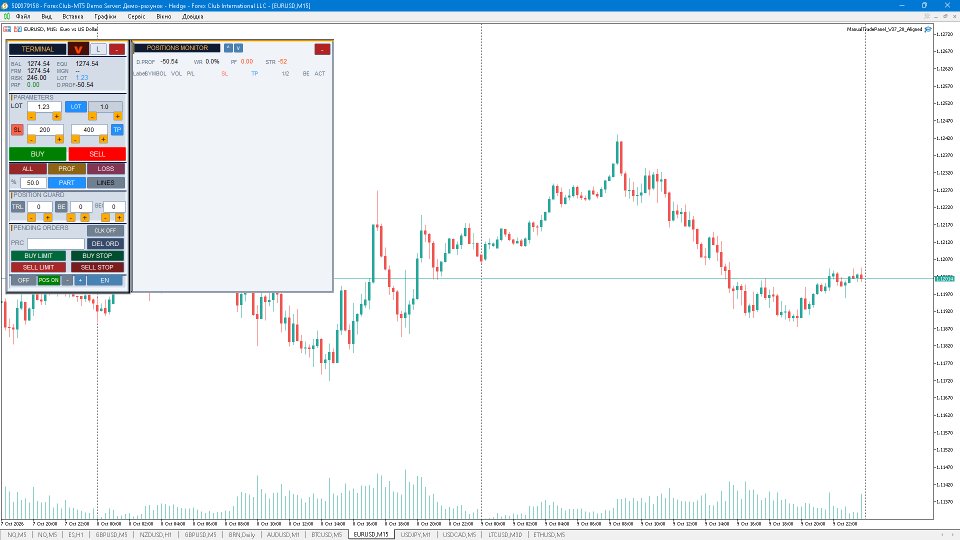Open the Вставка menu
This screenshot has width=960, height=540.
[73, 17]
